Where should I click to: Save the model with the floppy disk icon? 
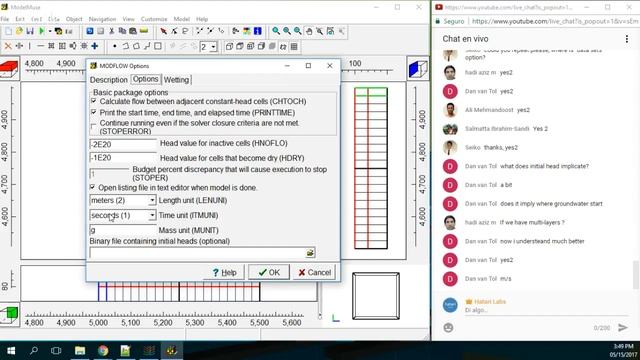30,31
